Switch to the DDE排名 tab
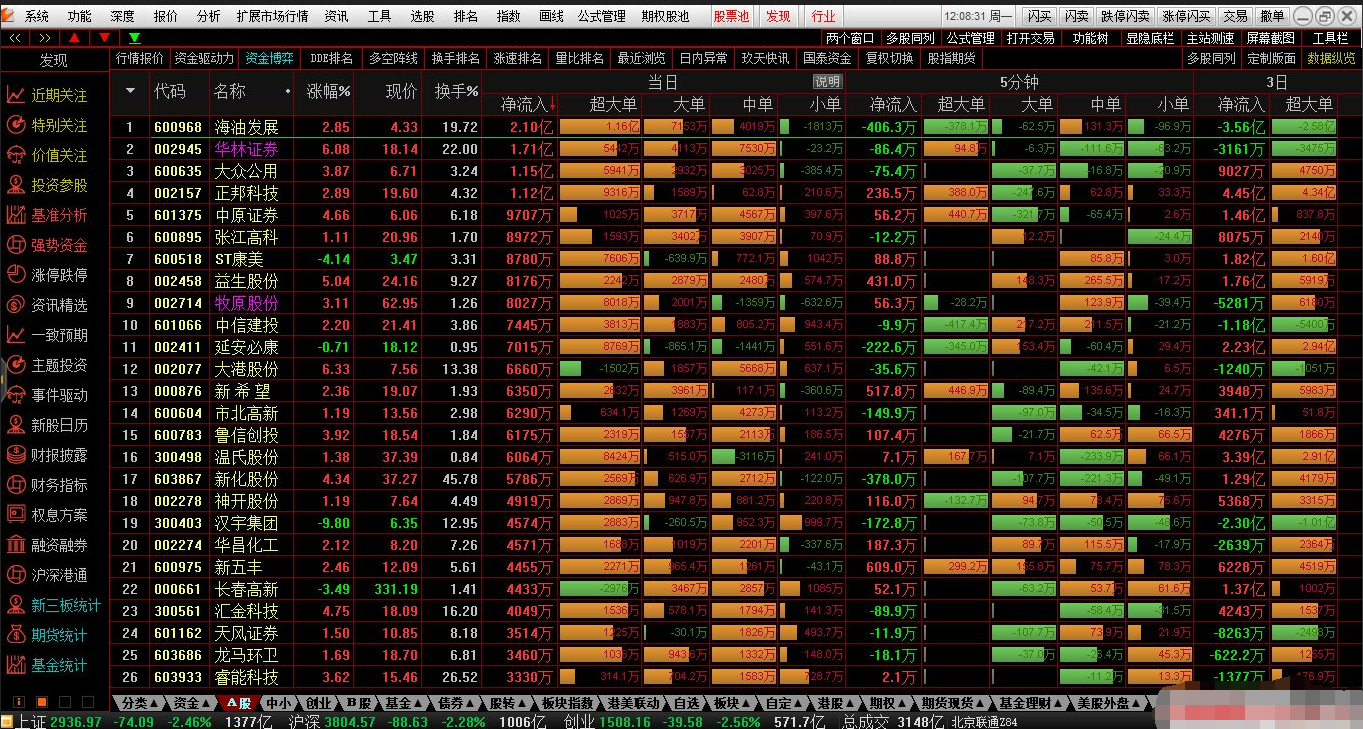Viewport: 1363px width, 729px height. [332, 58]
